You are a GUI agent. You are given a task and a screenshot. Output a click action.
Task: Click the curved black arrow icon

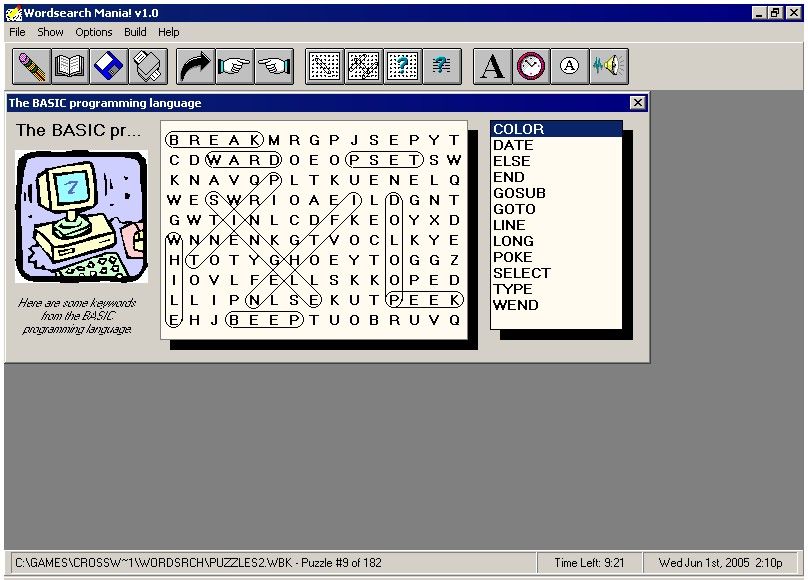tap(195, 67)
